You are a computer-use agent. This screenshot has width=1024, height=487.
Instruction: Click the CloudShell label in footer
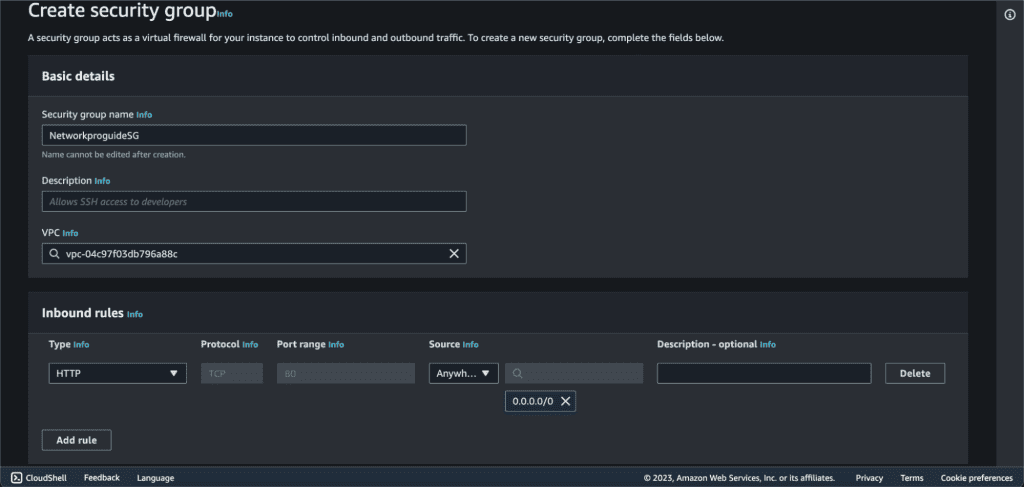click(46, 477)
